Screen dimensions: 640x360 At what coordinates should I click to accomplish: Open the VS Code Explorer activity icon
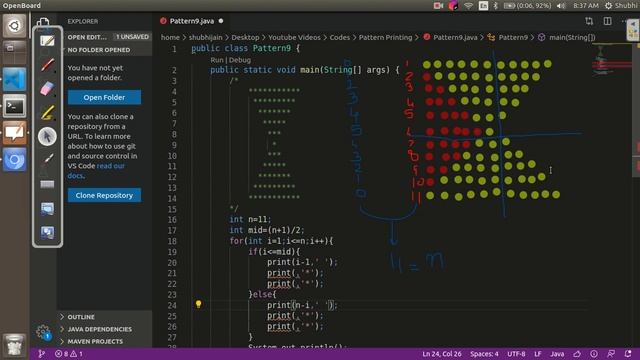coord(43,22)
